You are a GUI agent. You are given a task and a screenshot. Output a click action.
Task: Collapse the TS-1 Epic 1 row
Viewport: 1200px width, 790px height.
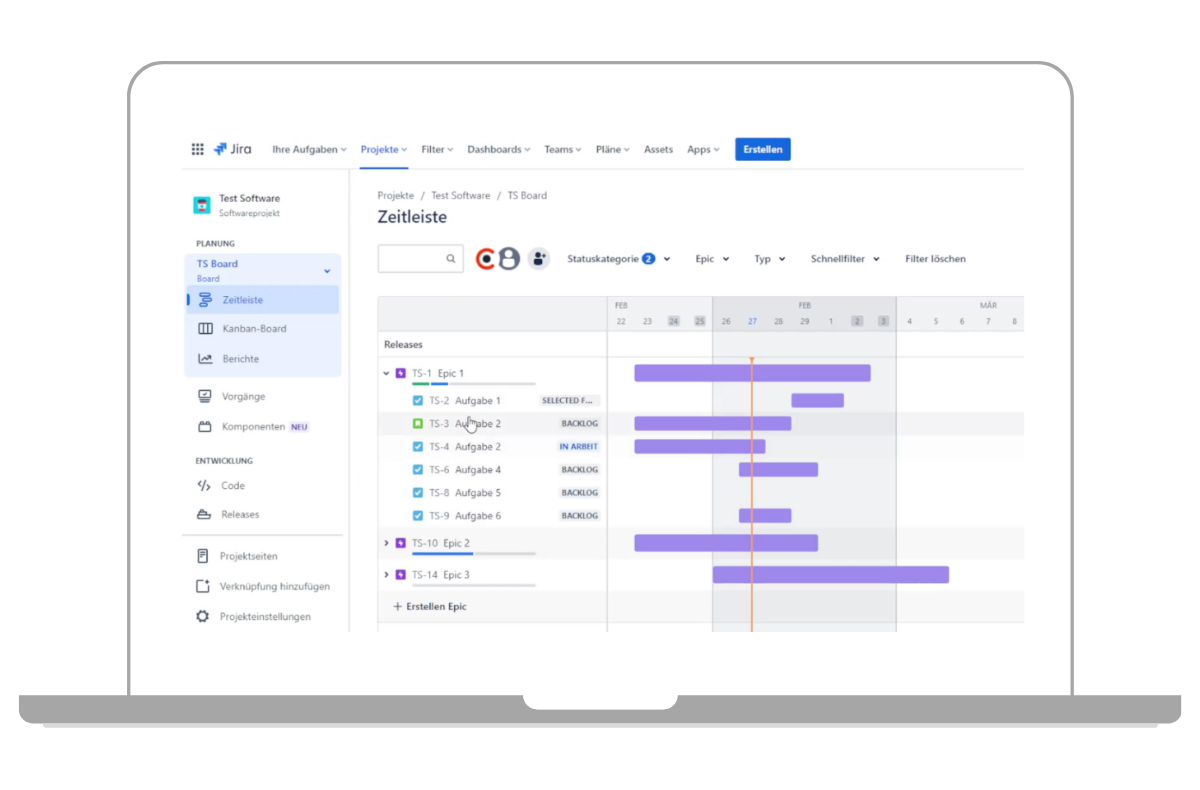(x=387, y=374)
